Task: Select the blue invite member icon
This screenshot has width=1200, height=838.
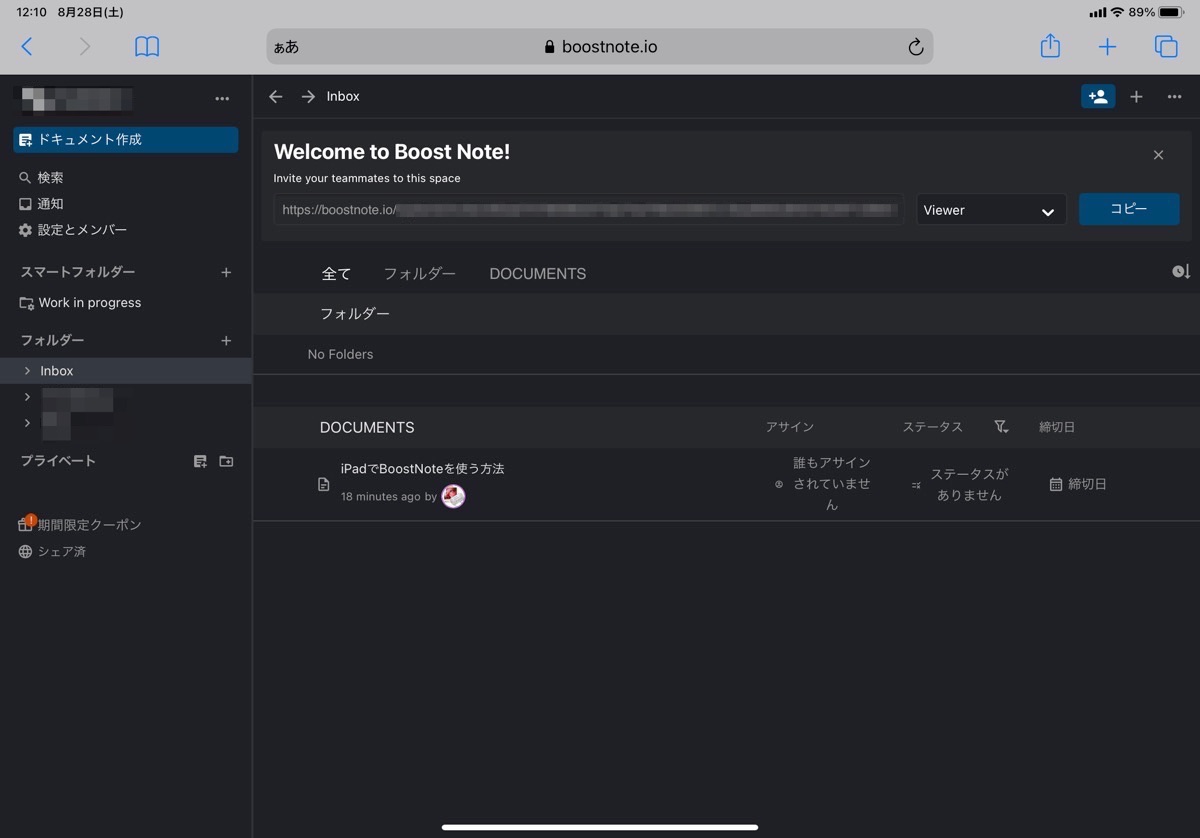Action: point(1097,96)
